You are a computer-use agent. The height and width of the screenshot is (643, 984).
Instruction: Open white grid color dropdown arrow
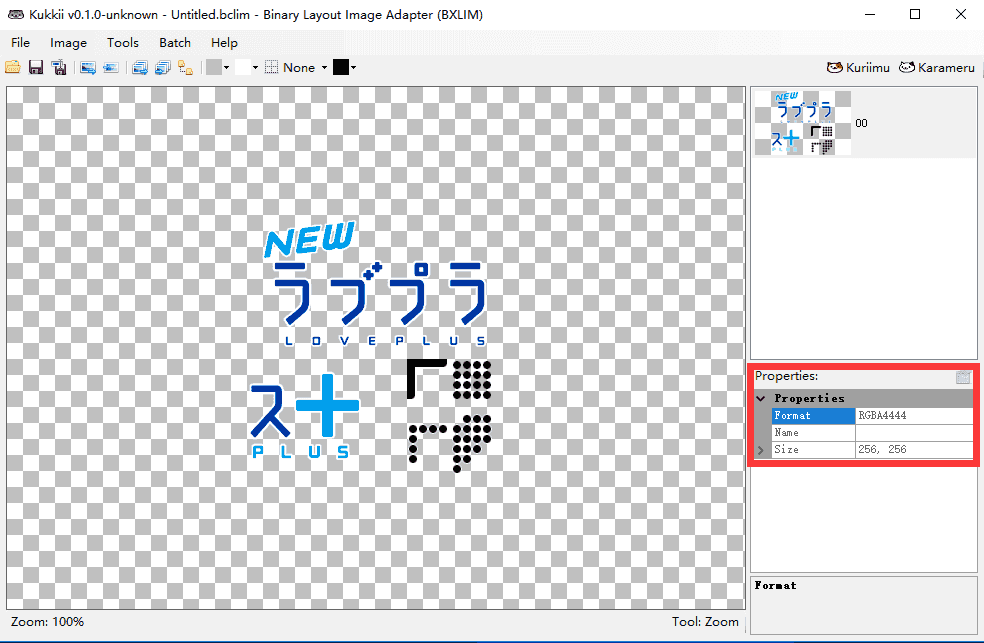point(255,67)
